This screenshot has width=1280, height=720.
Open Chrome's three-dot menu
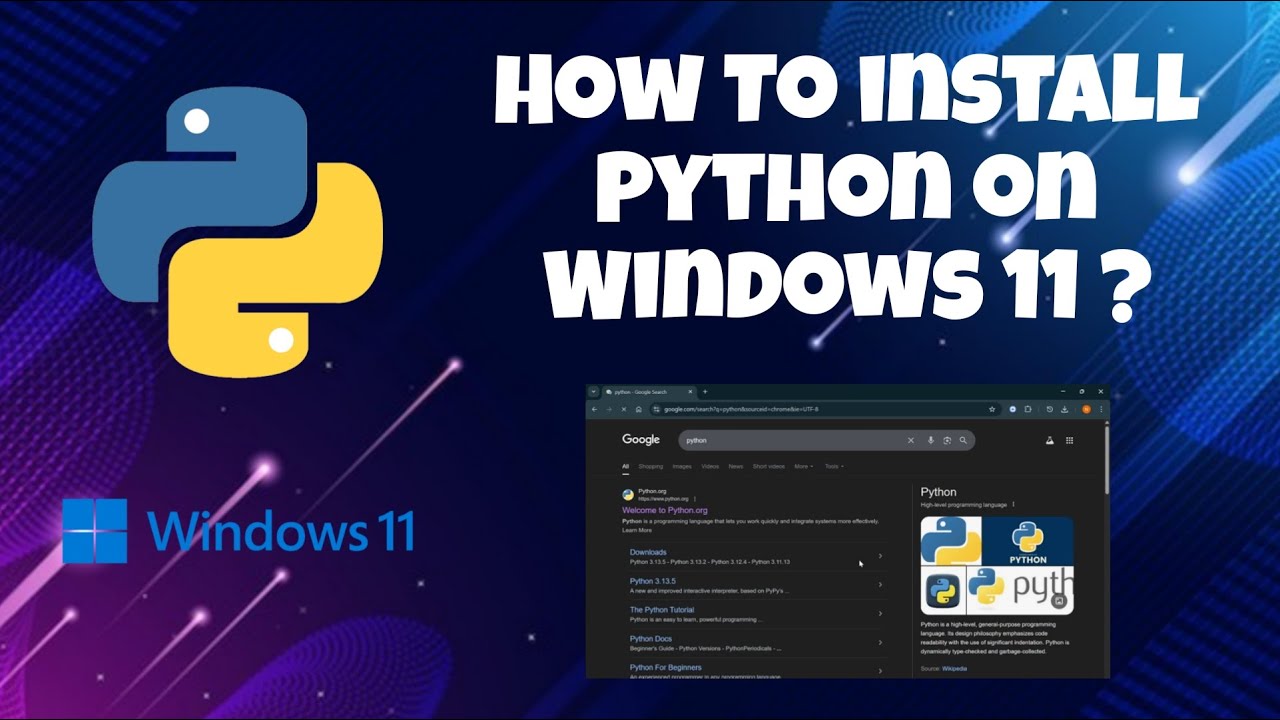coord(1101,409)
